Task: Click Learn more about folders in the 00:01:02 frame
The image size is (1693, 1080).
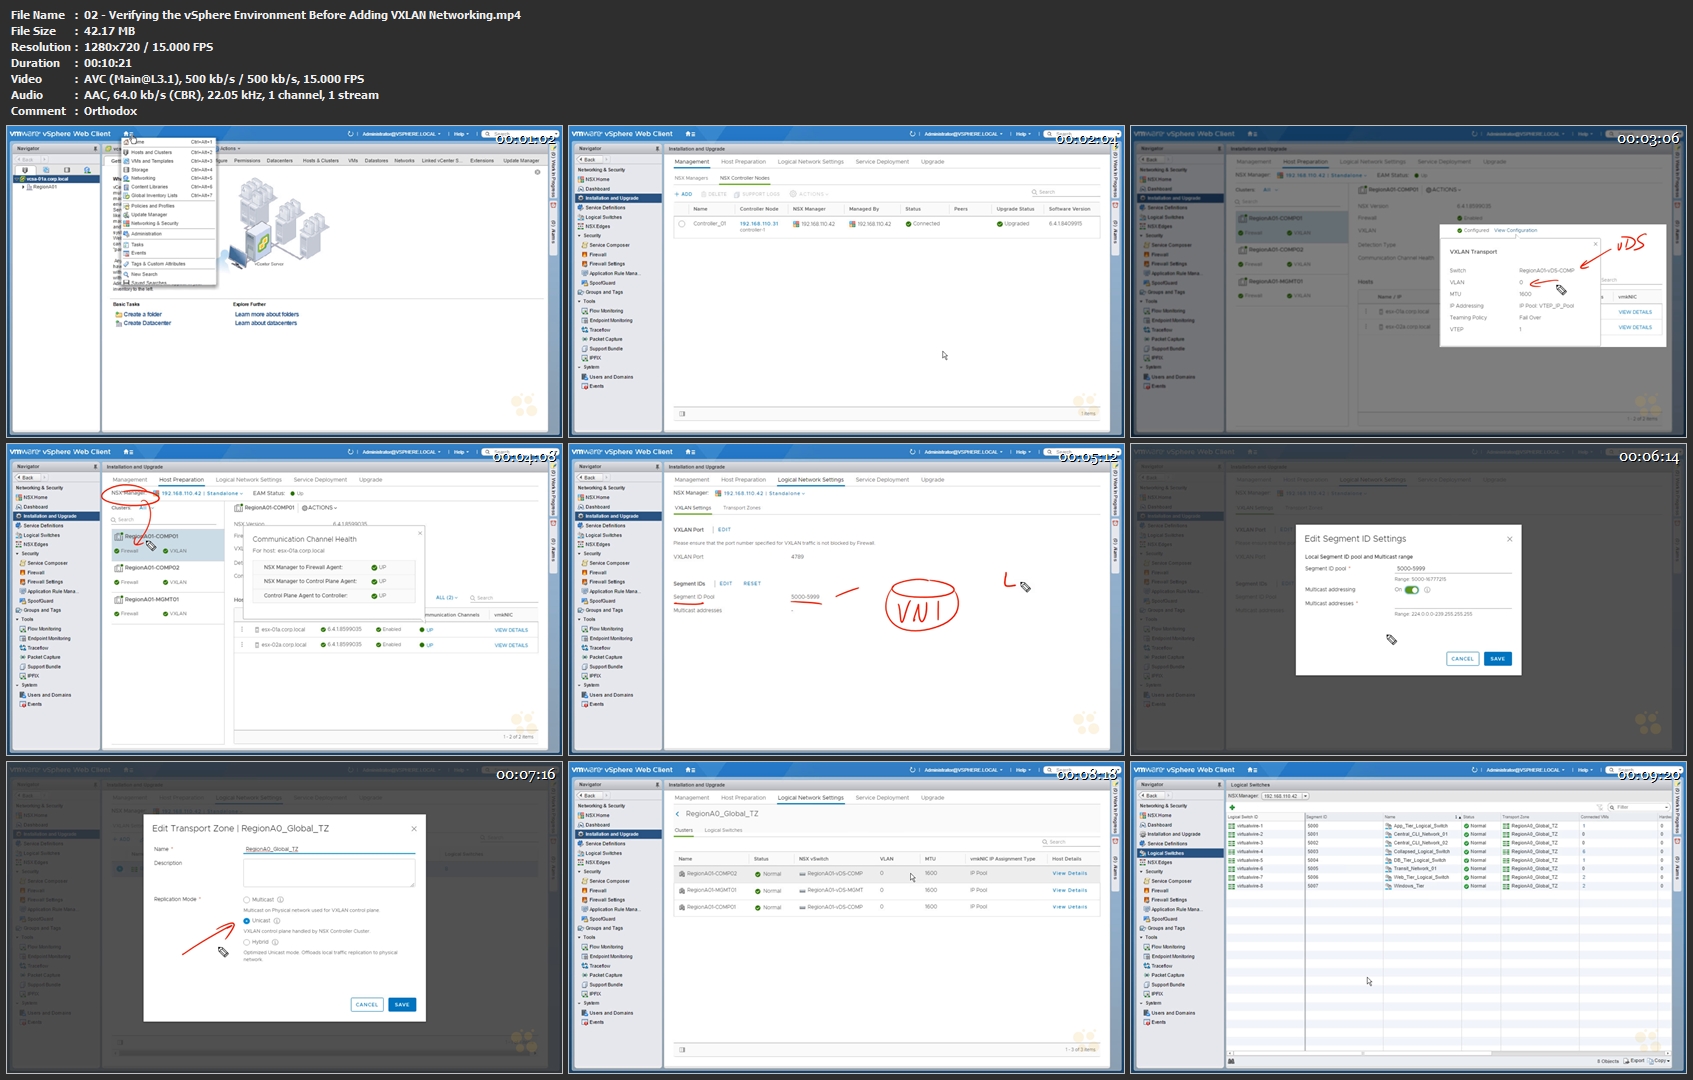Action: point(266,314)
